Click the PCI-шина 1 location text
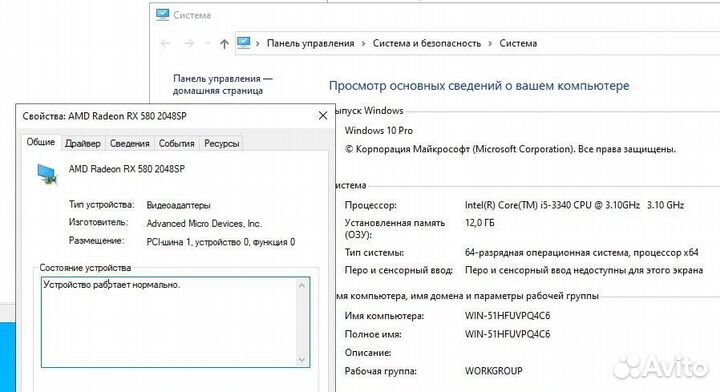Viewport: 720px width, 392px height. (x=221, y=242)
